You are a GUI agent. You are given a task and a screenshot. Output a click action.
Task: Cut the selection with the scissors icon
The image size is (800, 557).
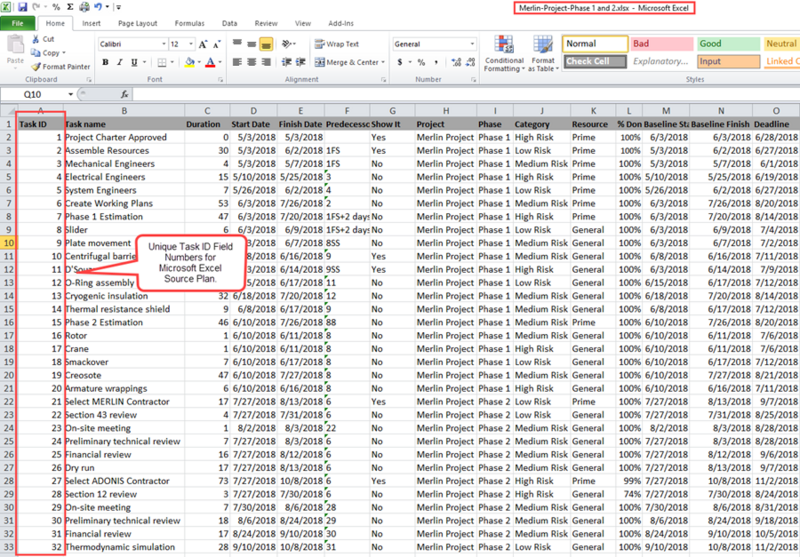coord(36,39)
